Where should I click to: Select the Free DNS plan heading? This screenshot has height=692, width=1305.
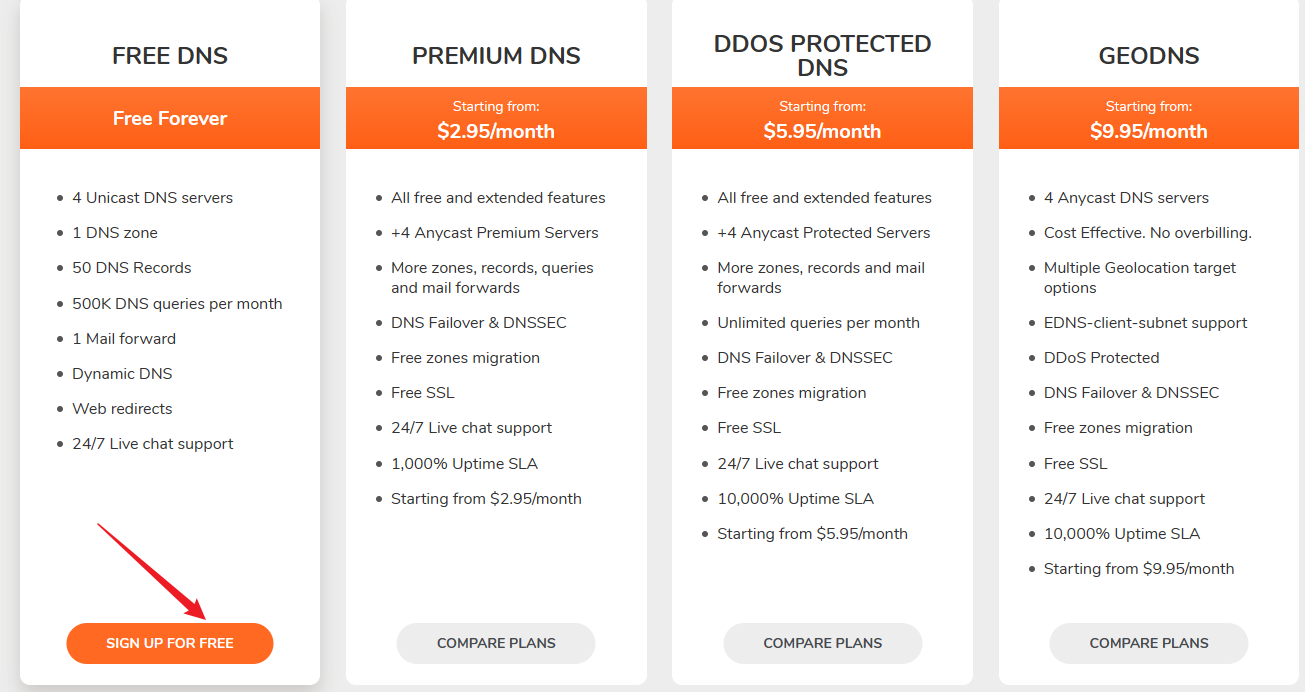tap(170, 56)
